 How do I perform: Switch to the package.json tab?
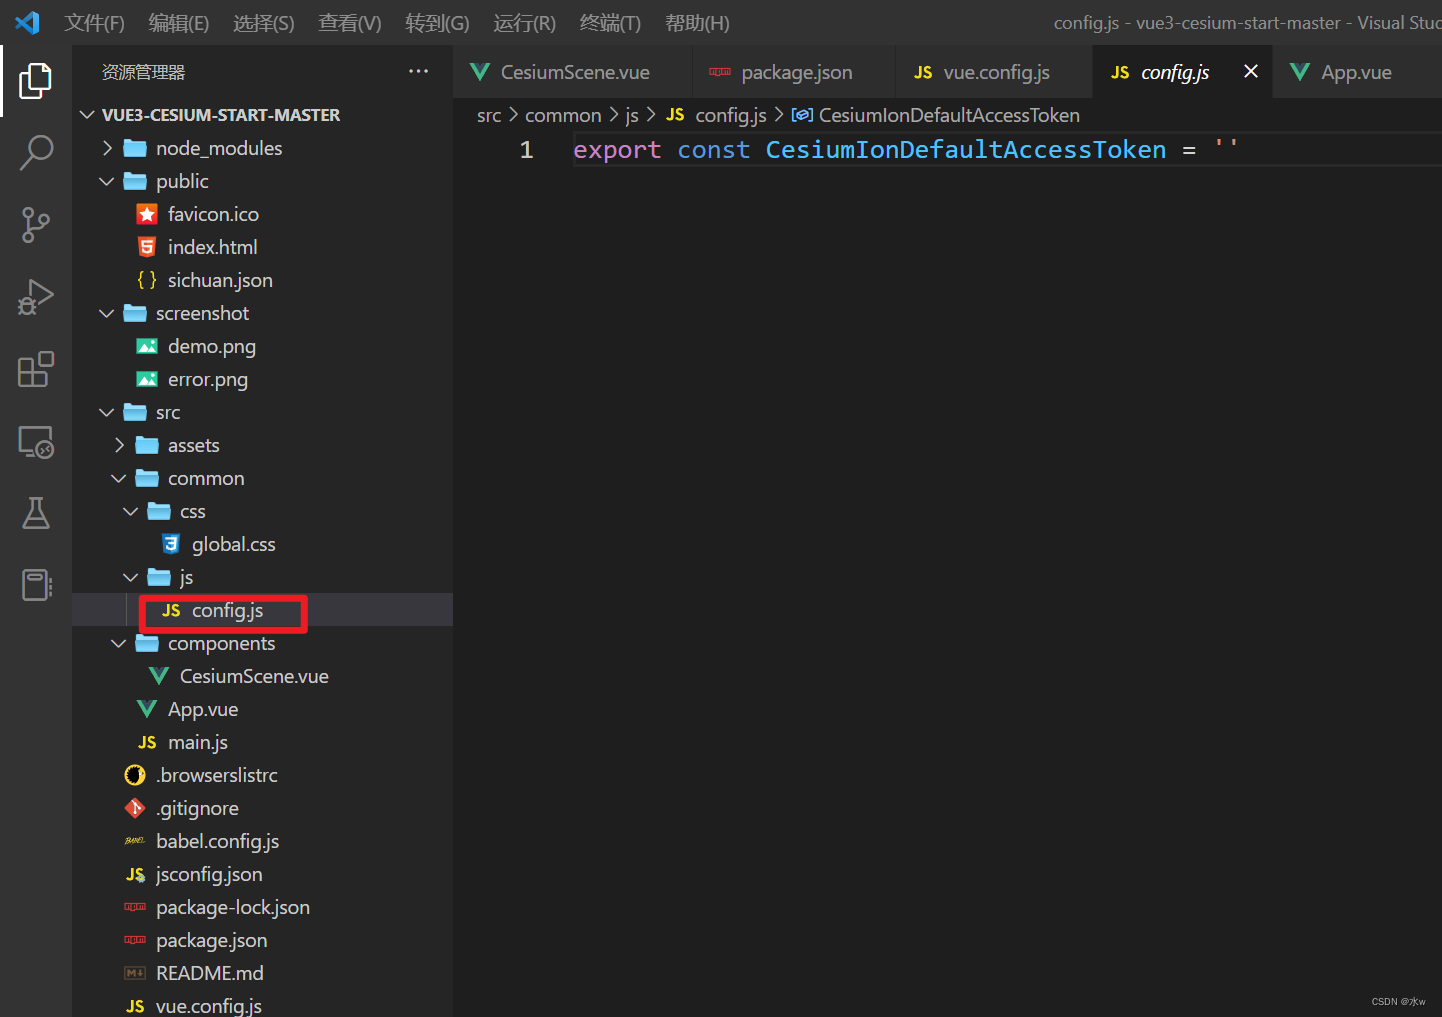click(x=794, y=72)
